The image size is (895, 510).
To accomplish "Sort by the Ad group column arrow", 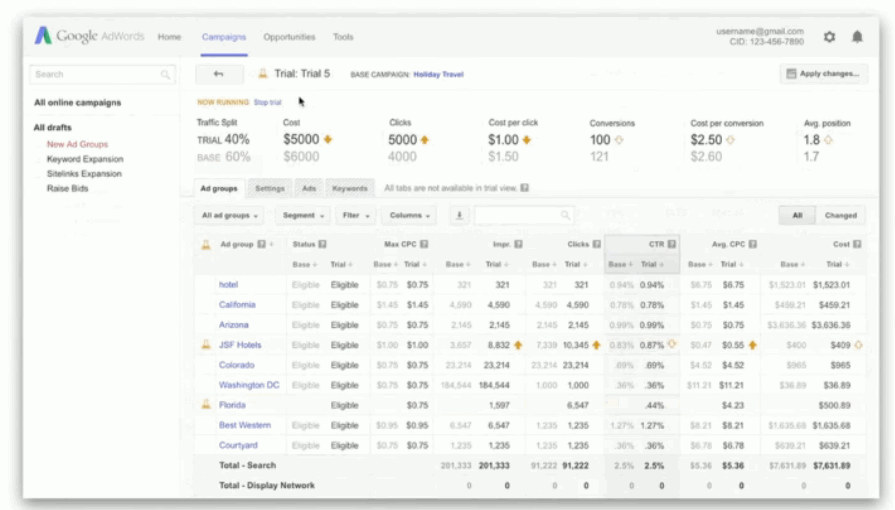I will 272,244.
